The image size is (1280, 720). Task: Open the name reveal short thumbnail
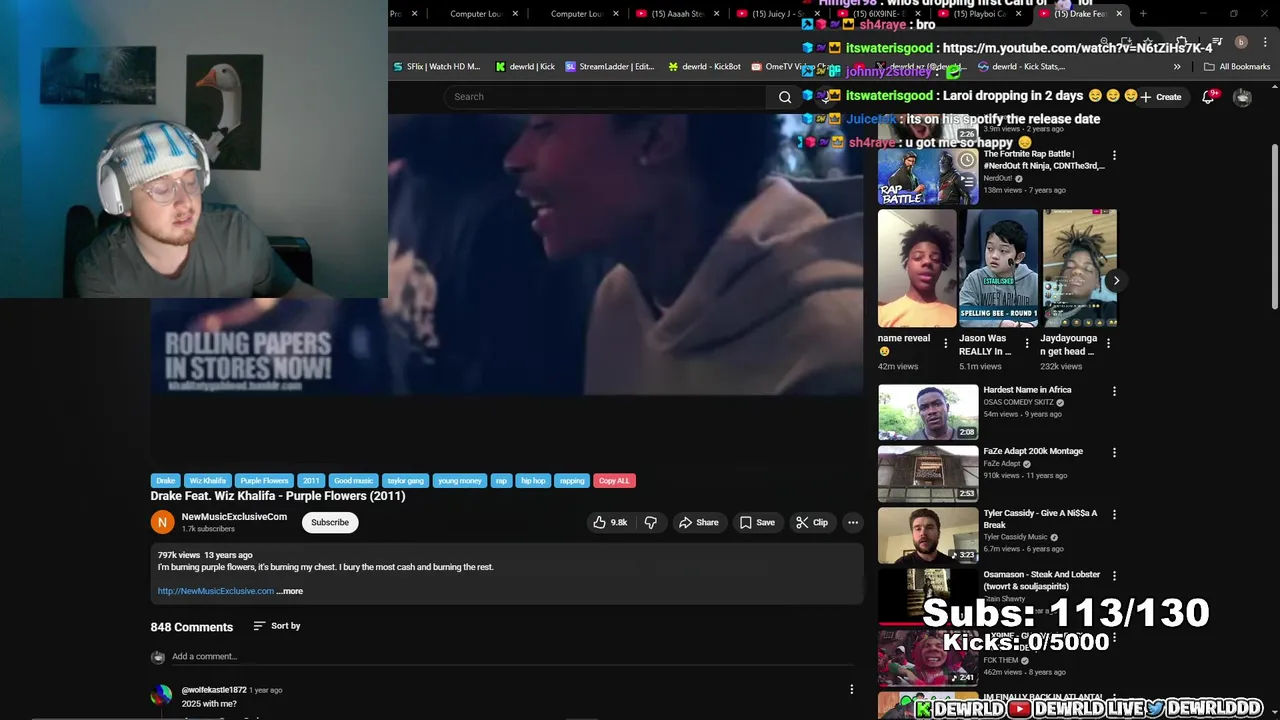coord(917,268)
